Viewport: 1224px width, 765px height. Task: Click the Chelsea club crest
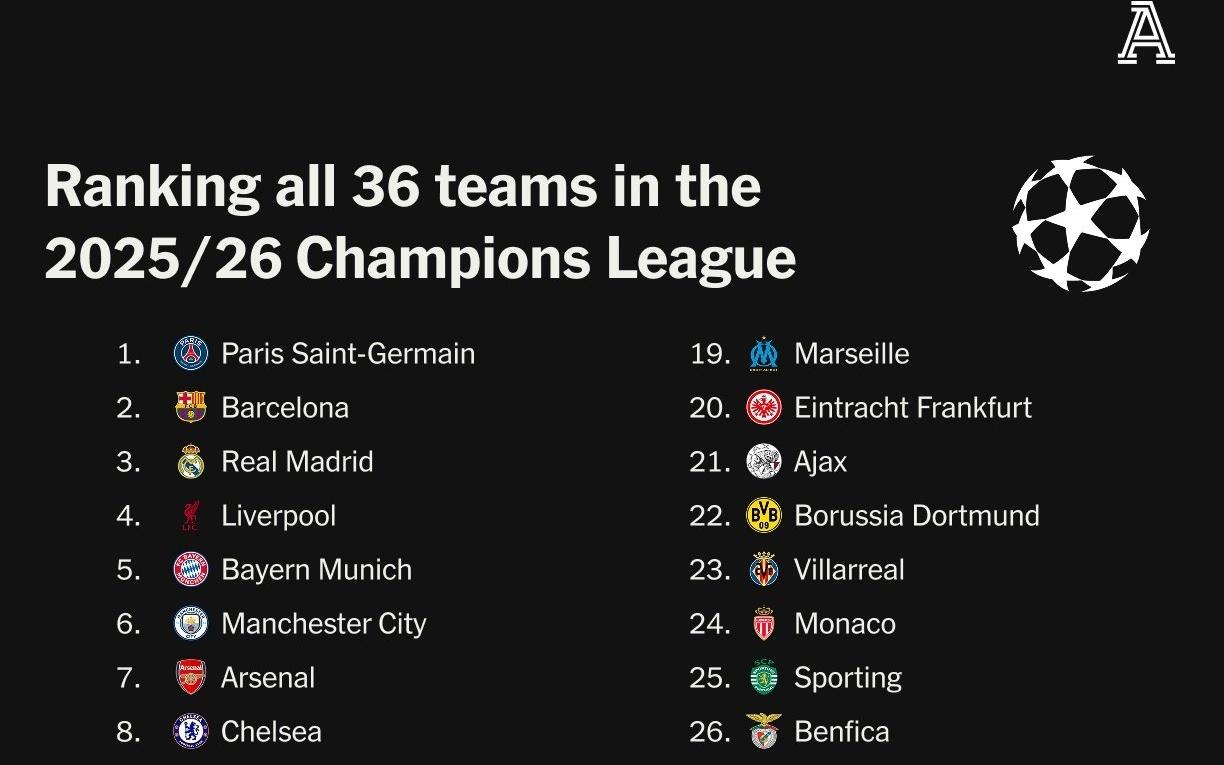[x=191, y=732]
